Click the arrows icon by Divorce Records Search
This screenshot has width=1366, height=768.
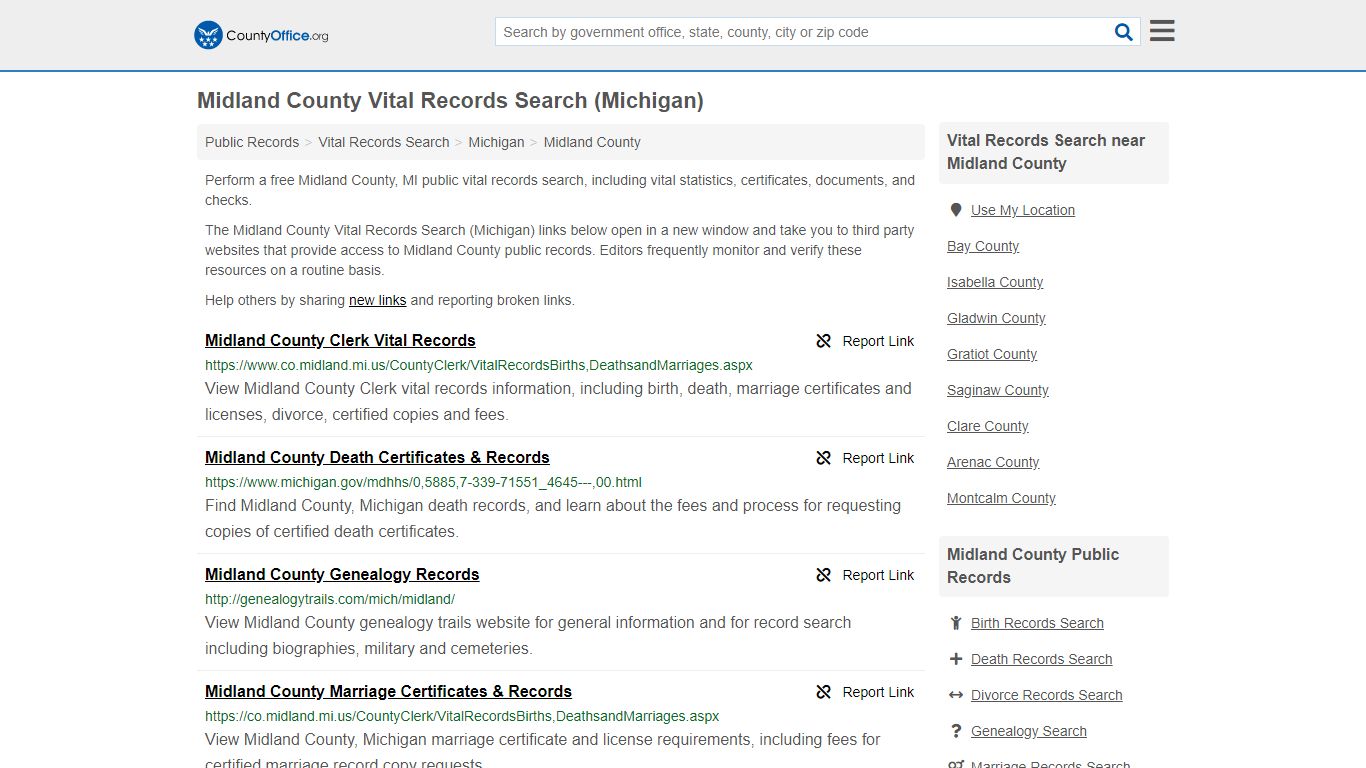click(956, 695)
